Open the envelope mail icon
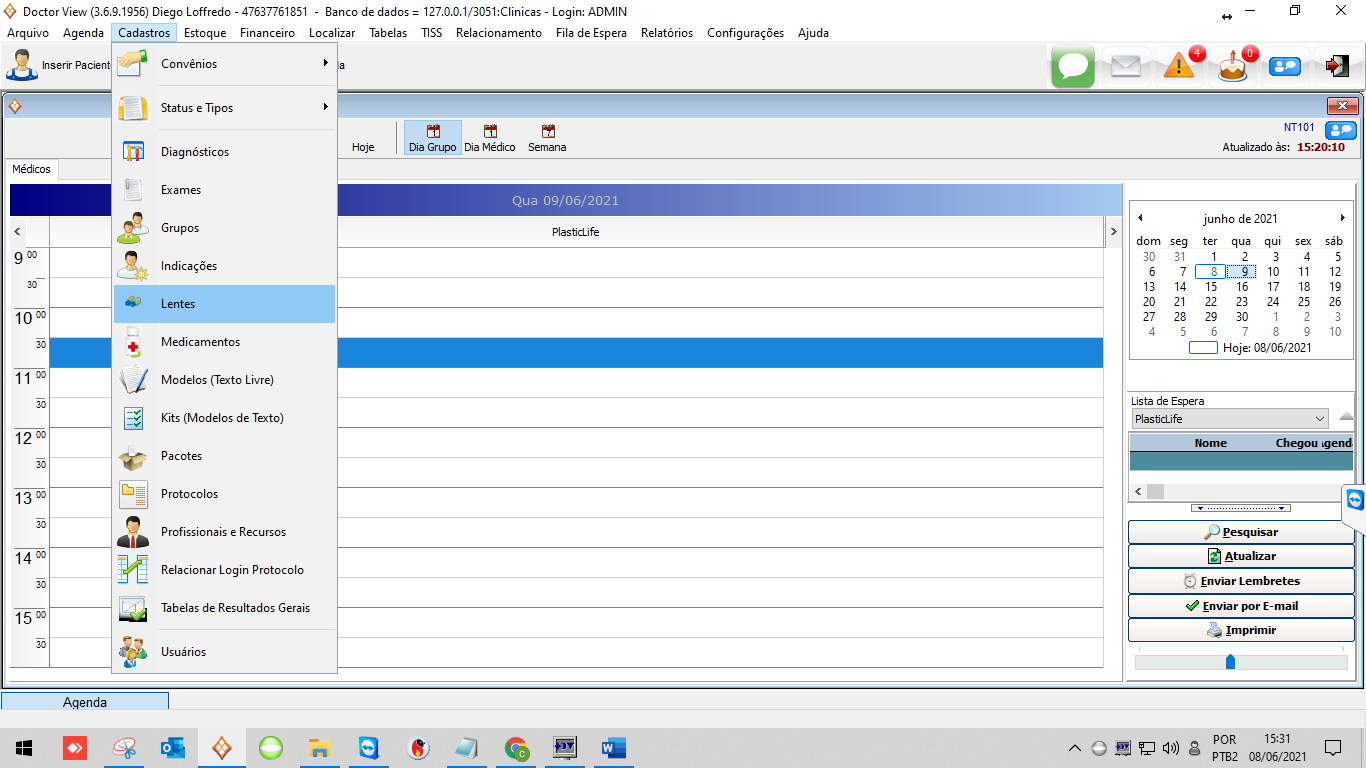This screenshot has height=768, width=1366. pyautogui.click(x=1126, y=67)
